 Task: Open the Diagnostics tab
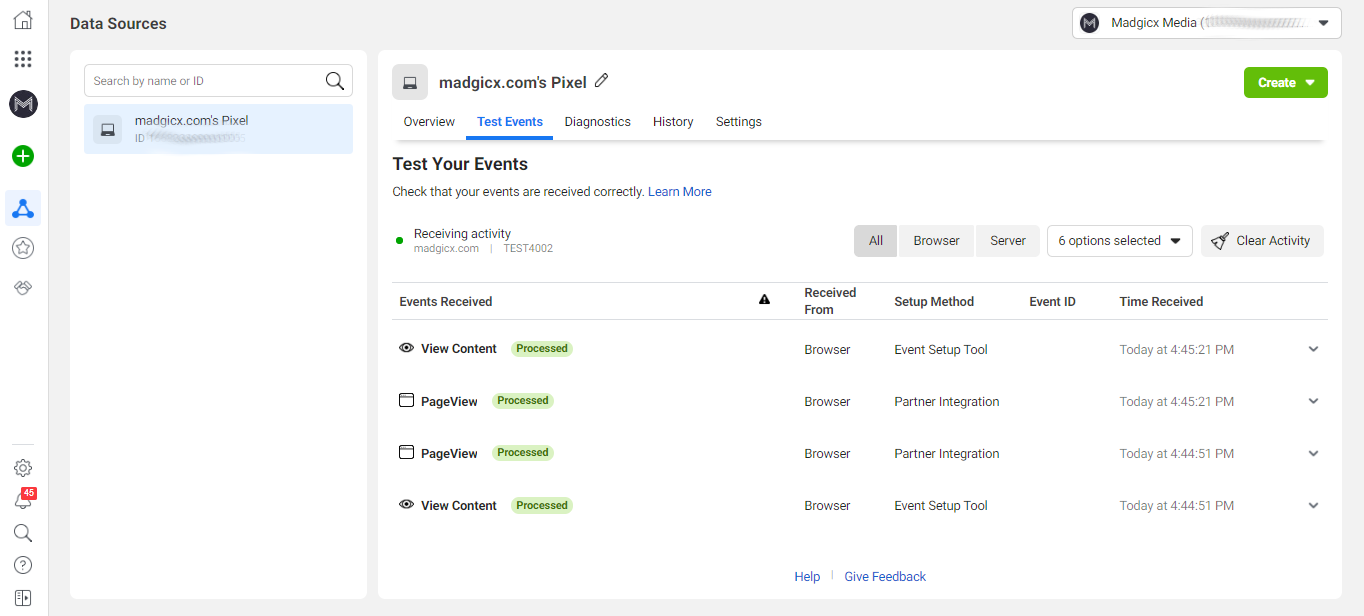597,122
